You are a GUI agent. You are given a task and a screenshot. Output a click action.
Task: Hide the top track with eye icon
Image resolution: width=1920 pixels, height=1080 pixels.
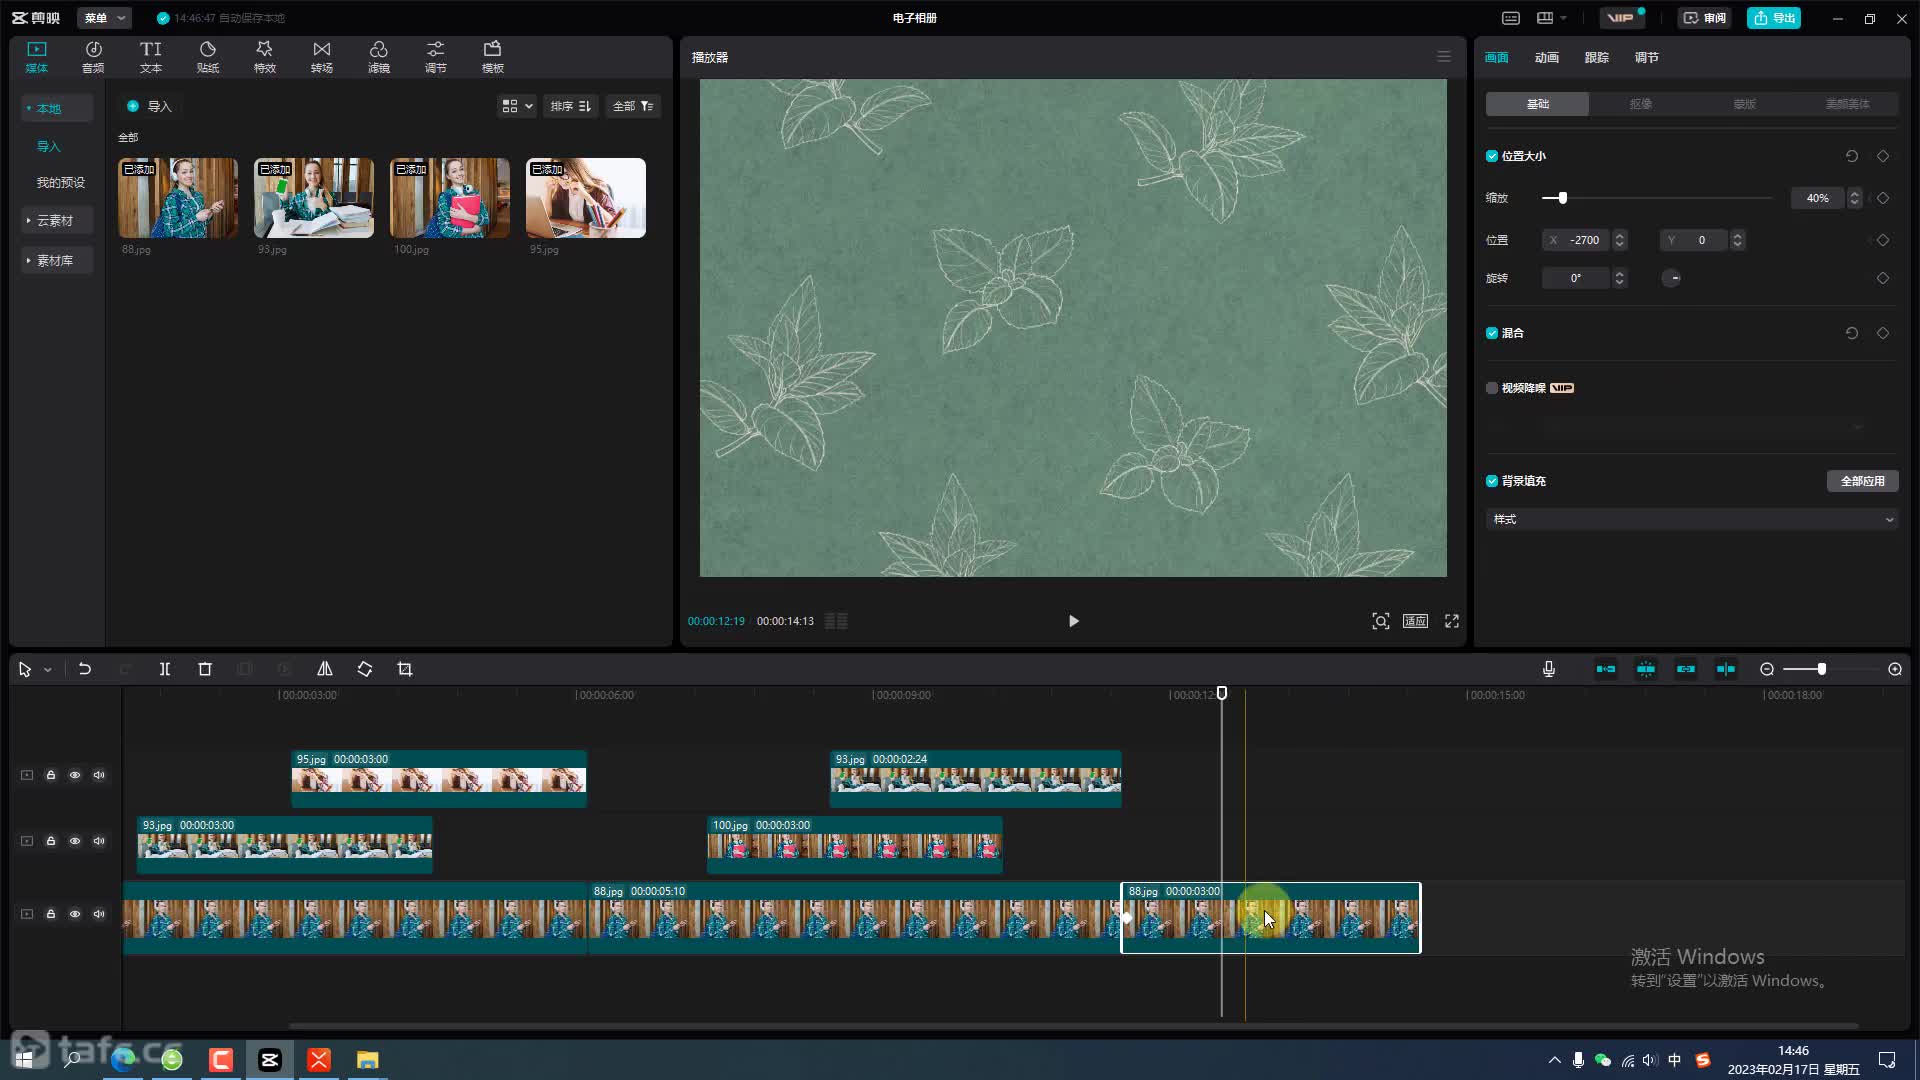click(x=75, y=775)
